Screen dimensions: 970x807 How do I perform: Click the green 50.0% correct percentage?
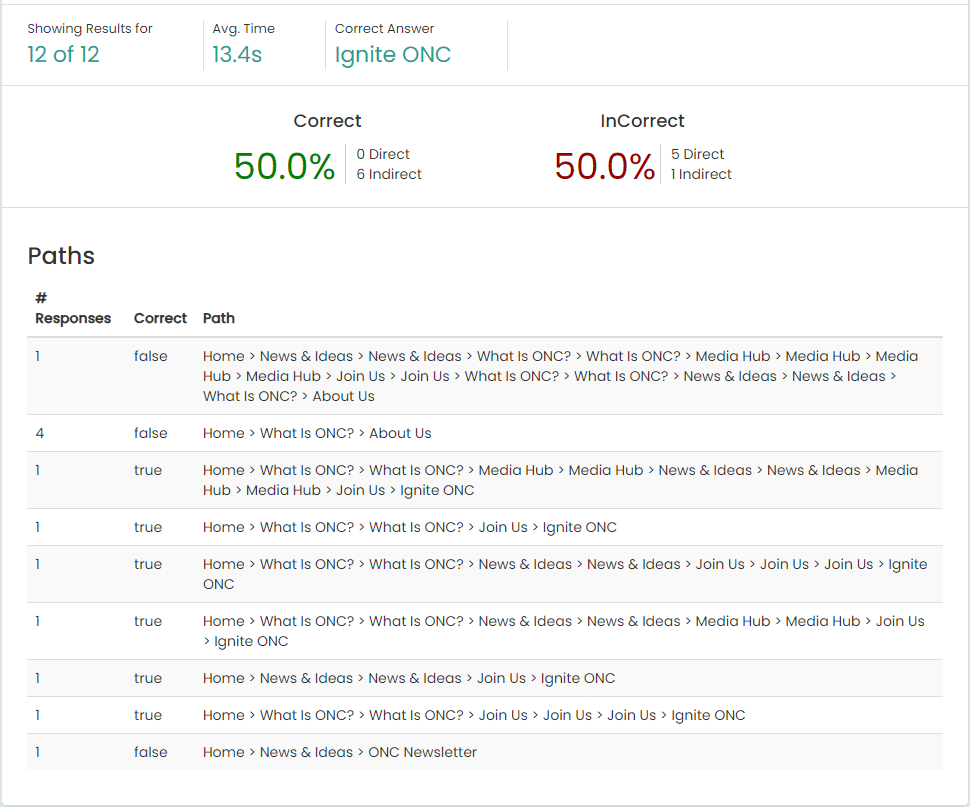pyautogui.click(x=285, y=166)
